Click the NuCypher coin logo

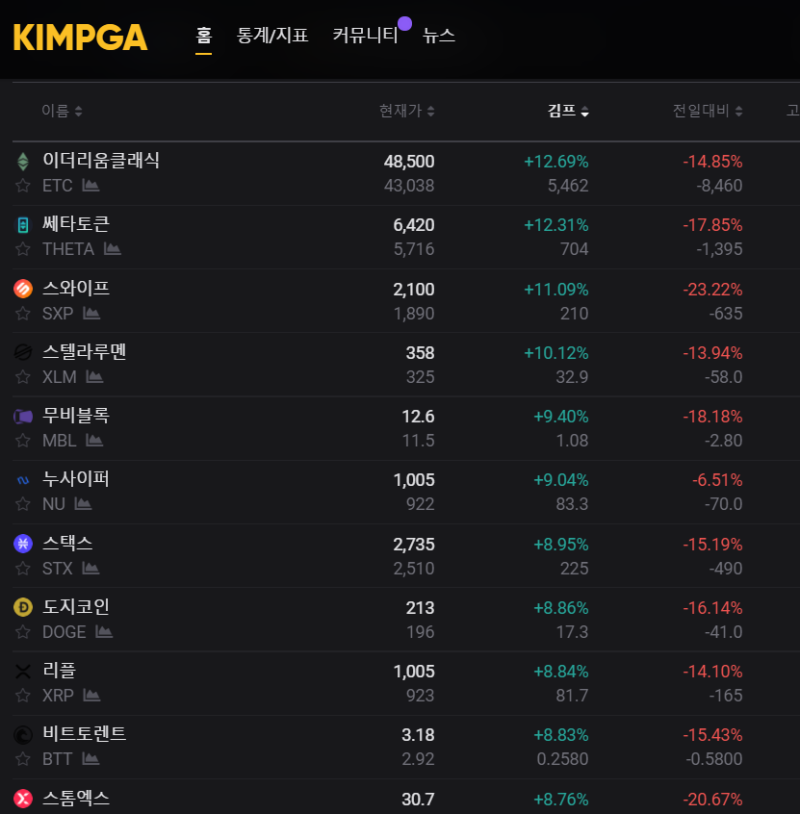[23, 480]
